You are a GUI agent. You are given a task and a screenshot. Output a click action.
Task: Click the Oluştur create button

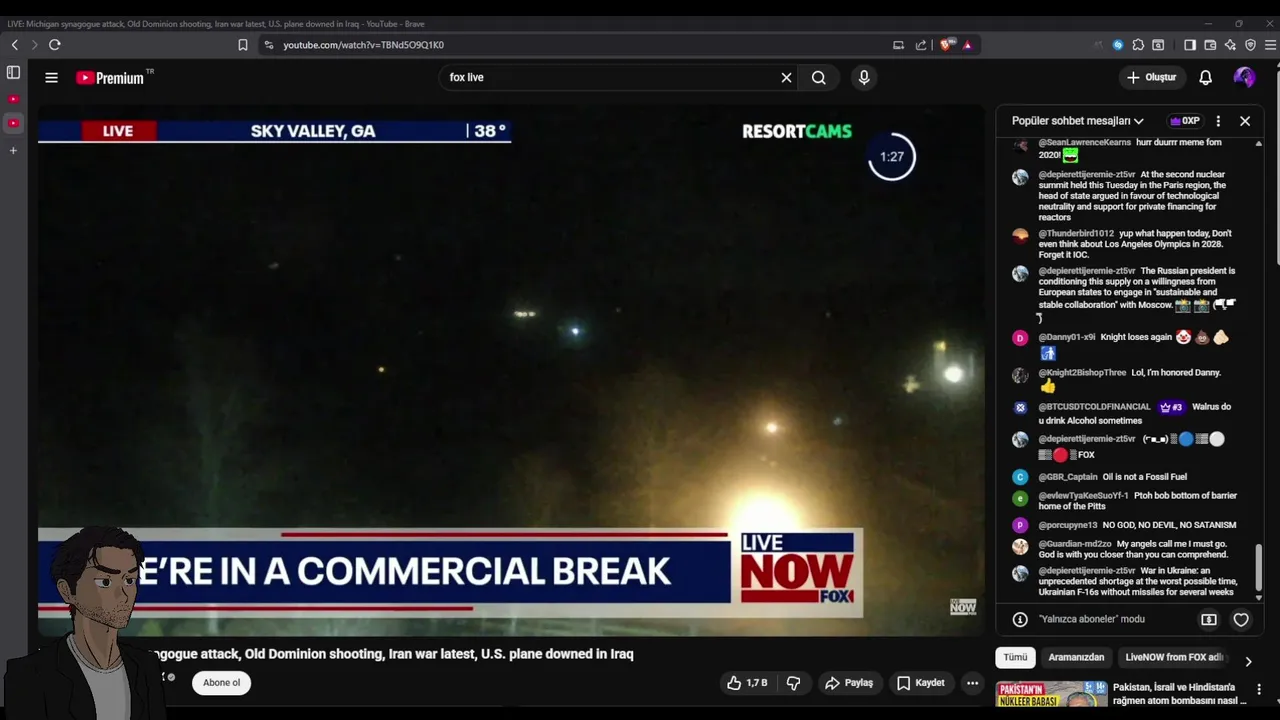coord(1152,77)
